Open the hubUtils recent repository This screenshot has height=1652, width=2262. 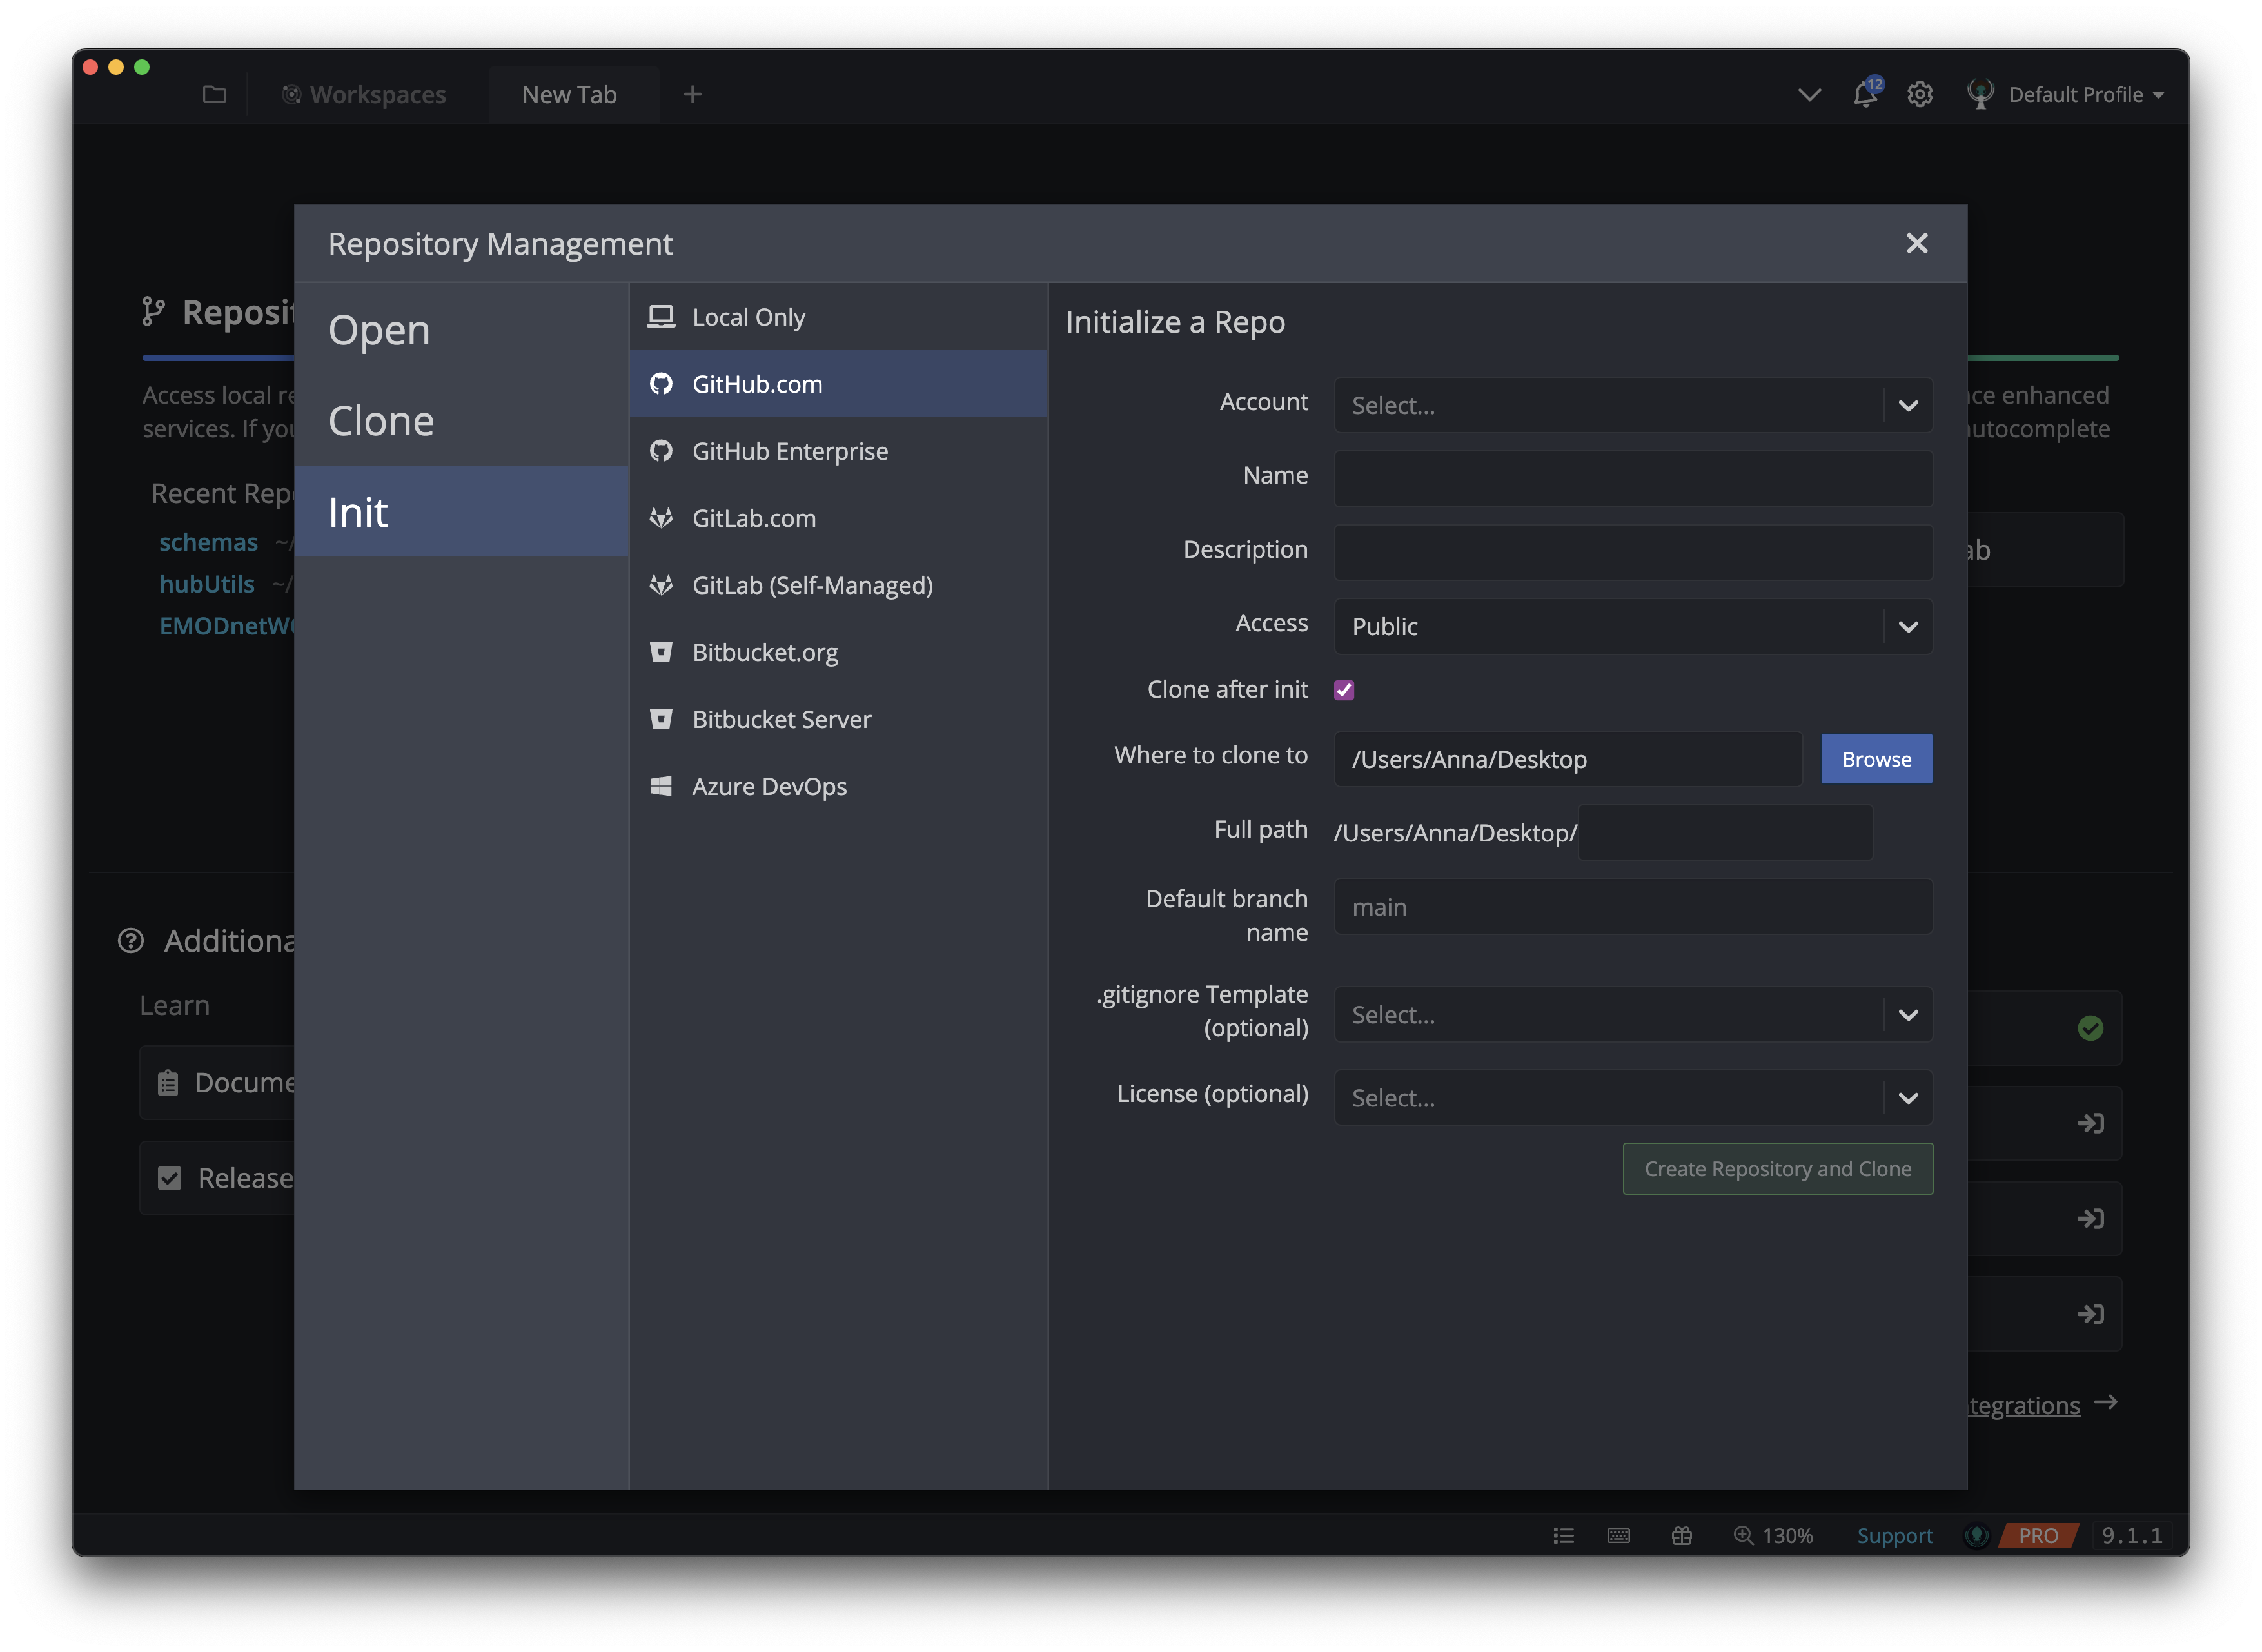coord(206,584)
